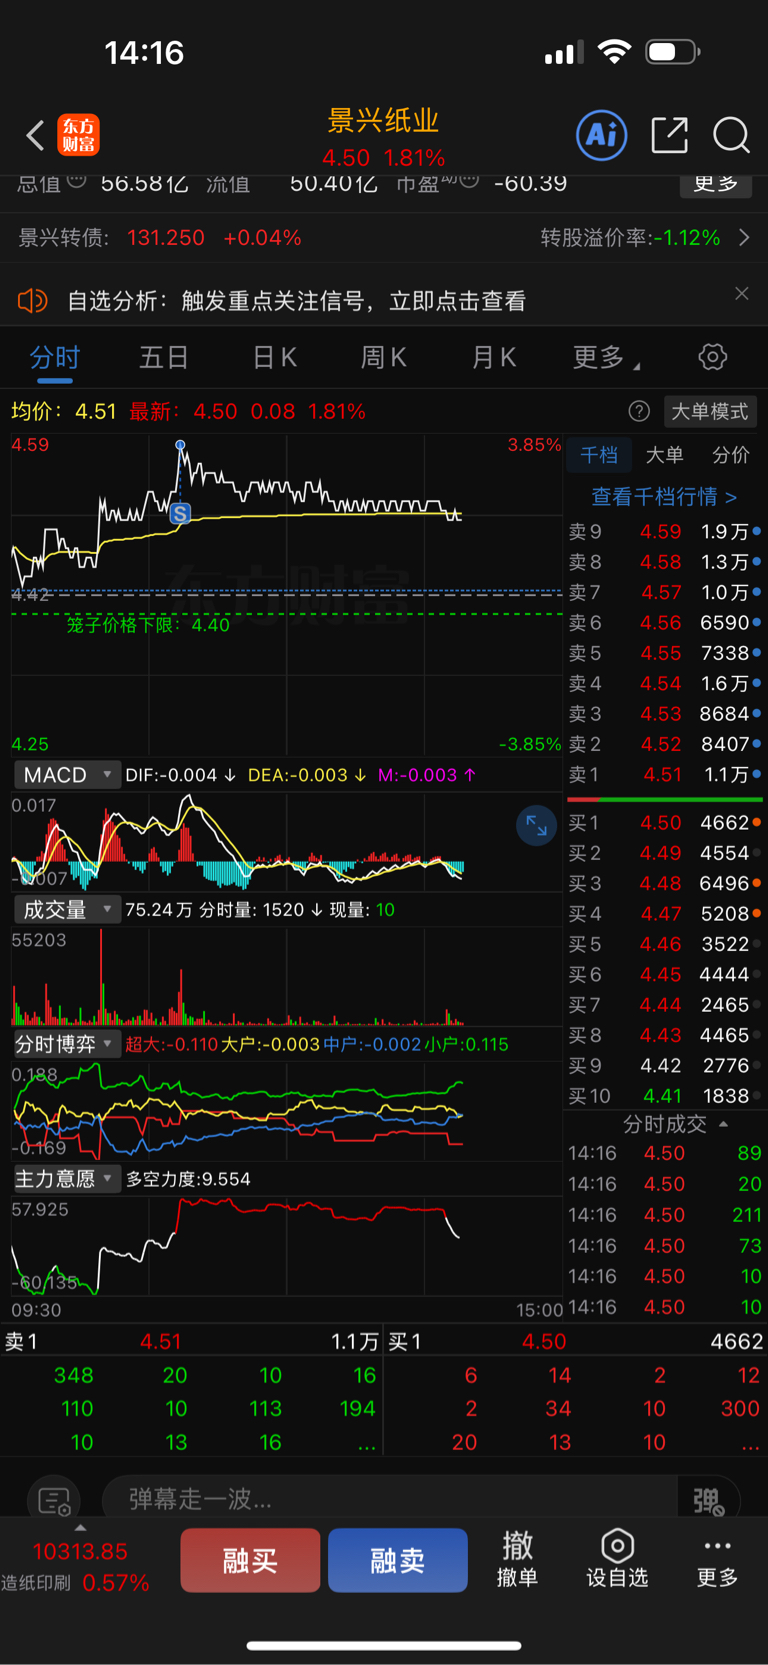Select 买1 price 4.50 in order book
768x1665 pixels.
(x=662, y=823)
